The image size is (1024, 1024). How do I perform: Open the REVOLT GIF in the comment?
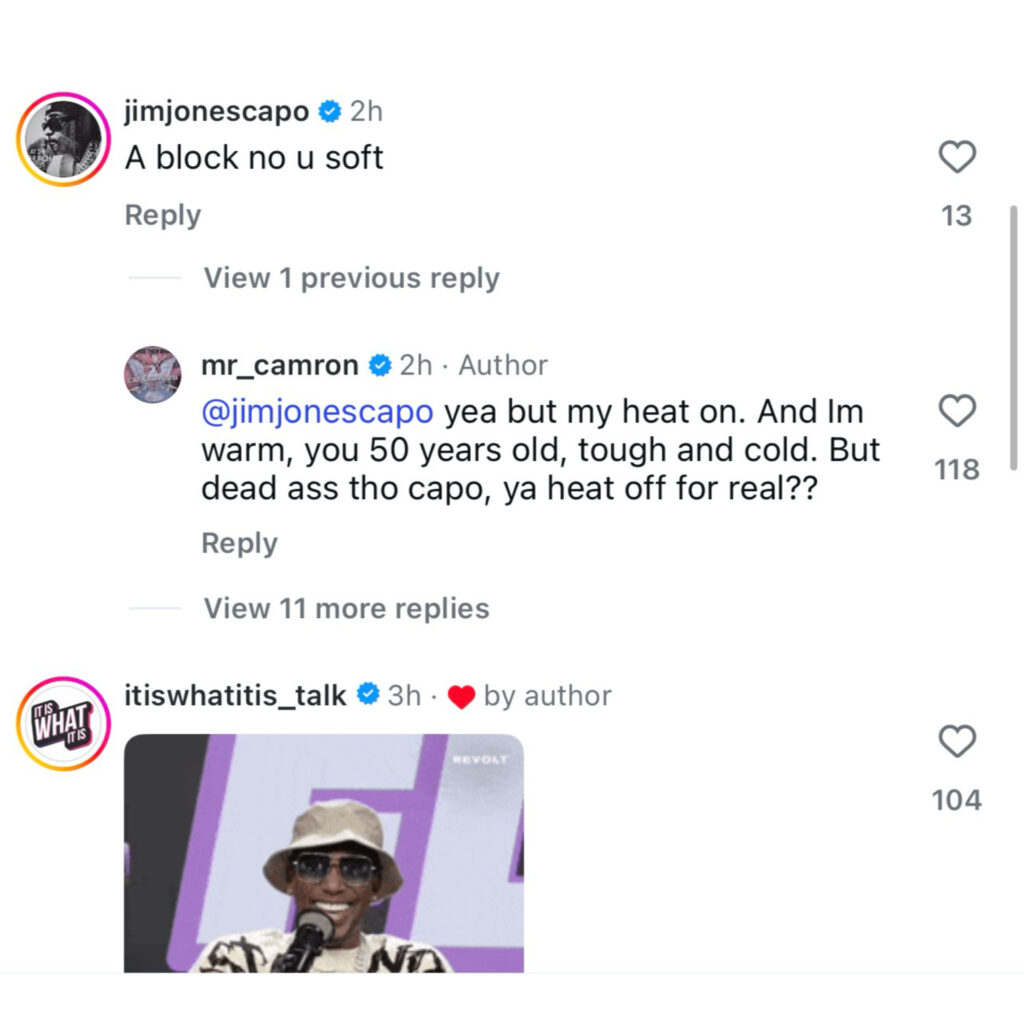point(324,853)
